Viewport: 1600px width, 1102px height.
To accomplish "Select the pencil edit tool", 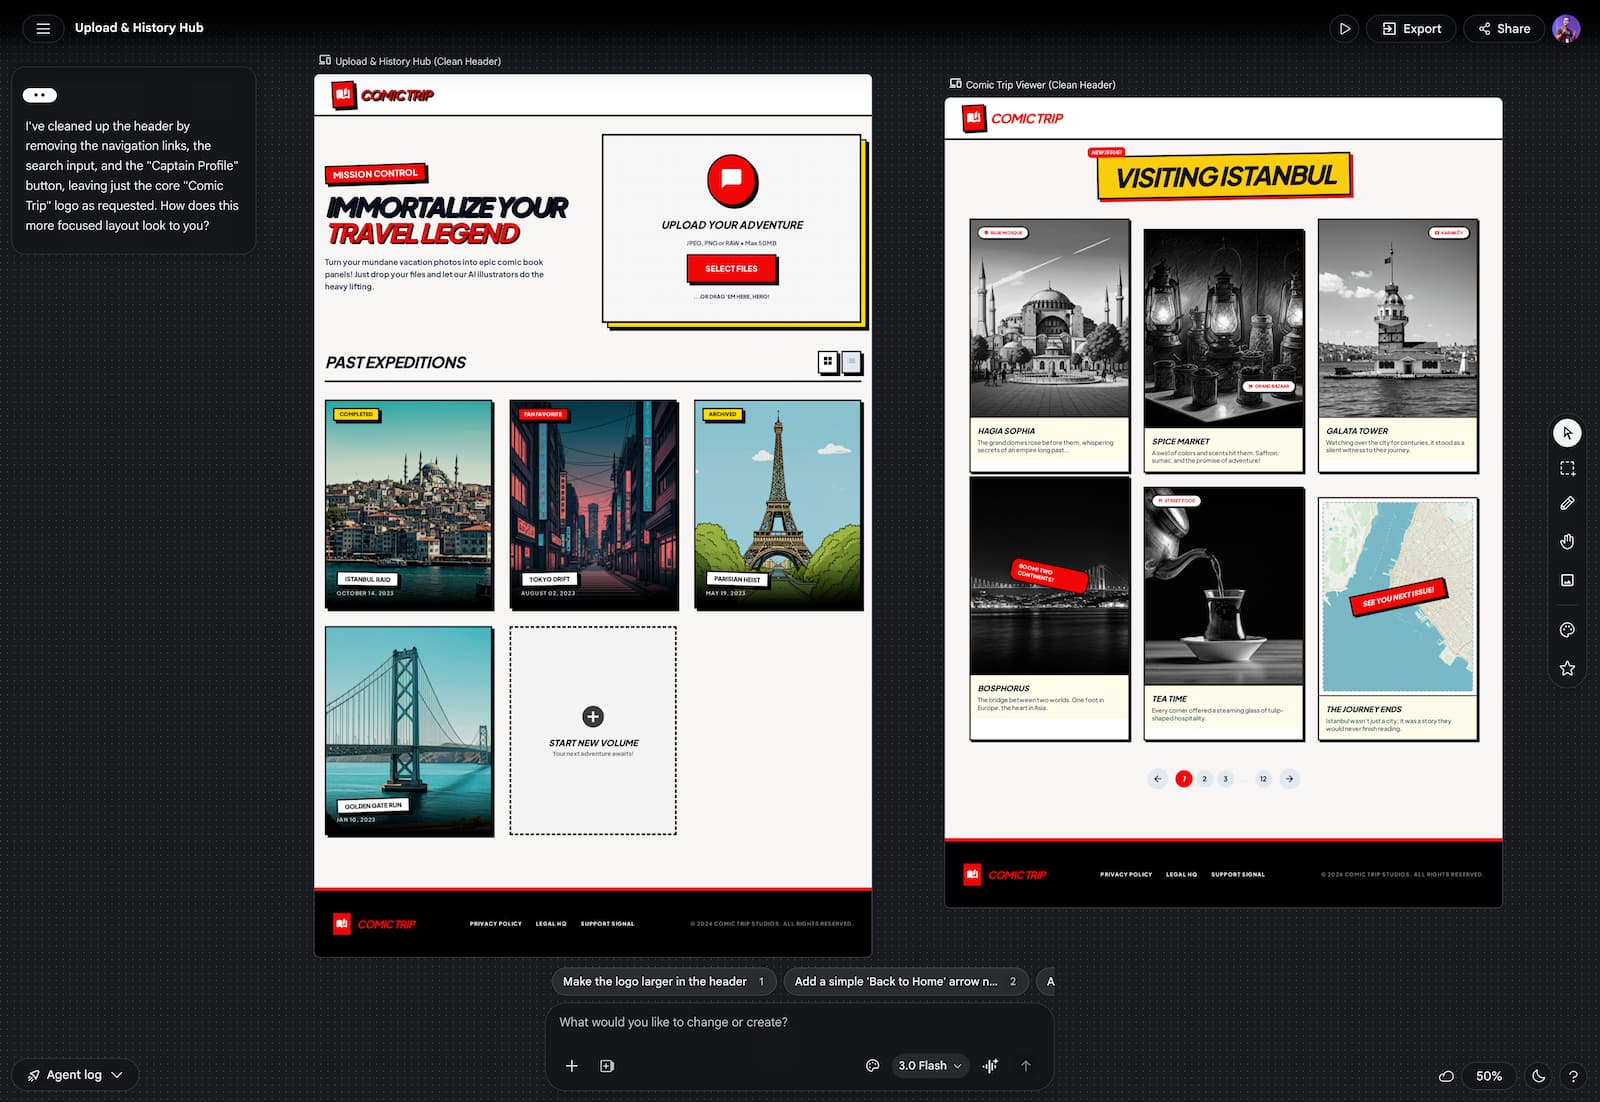I will point(1567,503).
